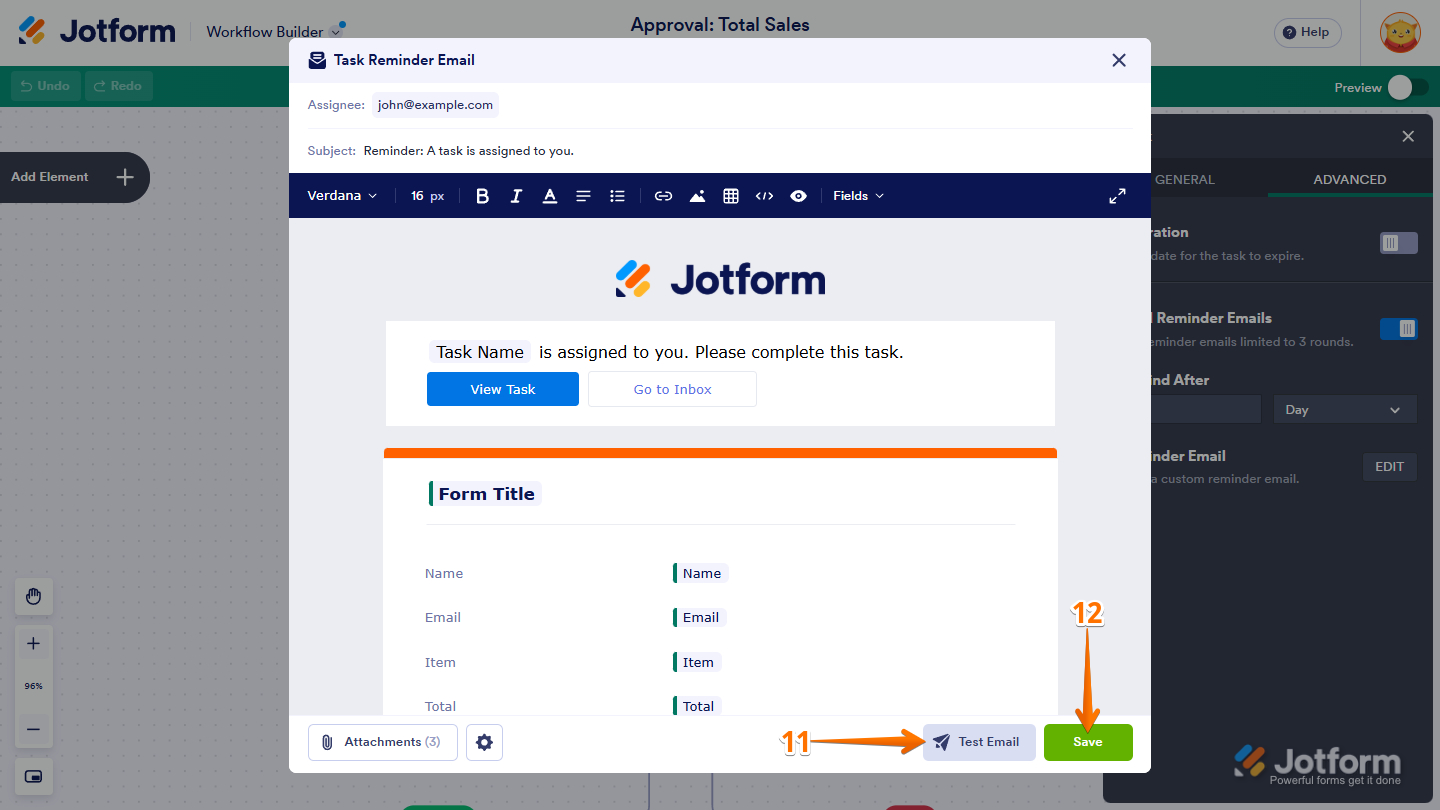Close the Task Reminder Email dialog
1440x810 pixels.
pos(1119,60)
